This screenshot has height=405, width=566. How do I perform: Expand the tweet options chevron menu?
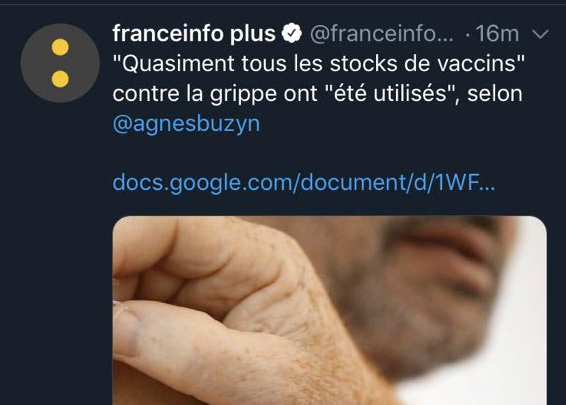[540, 34]
